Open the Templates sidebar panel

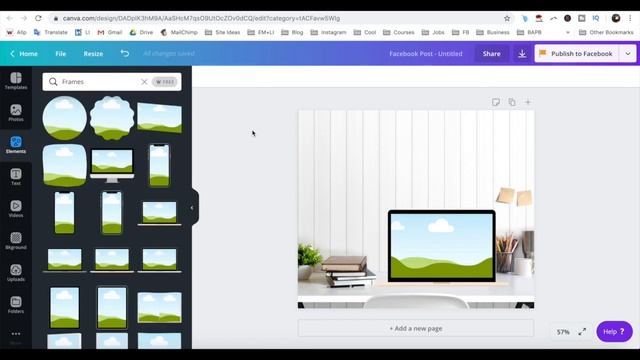16,81
